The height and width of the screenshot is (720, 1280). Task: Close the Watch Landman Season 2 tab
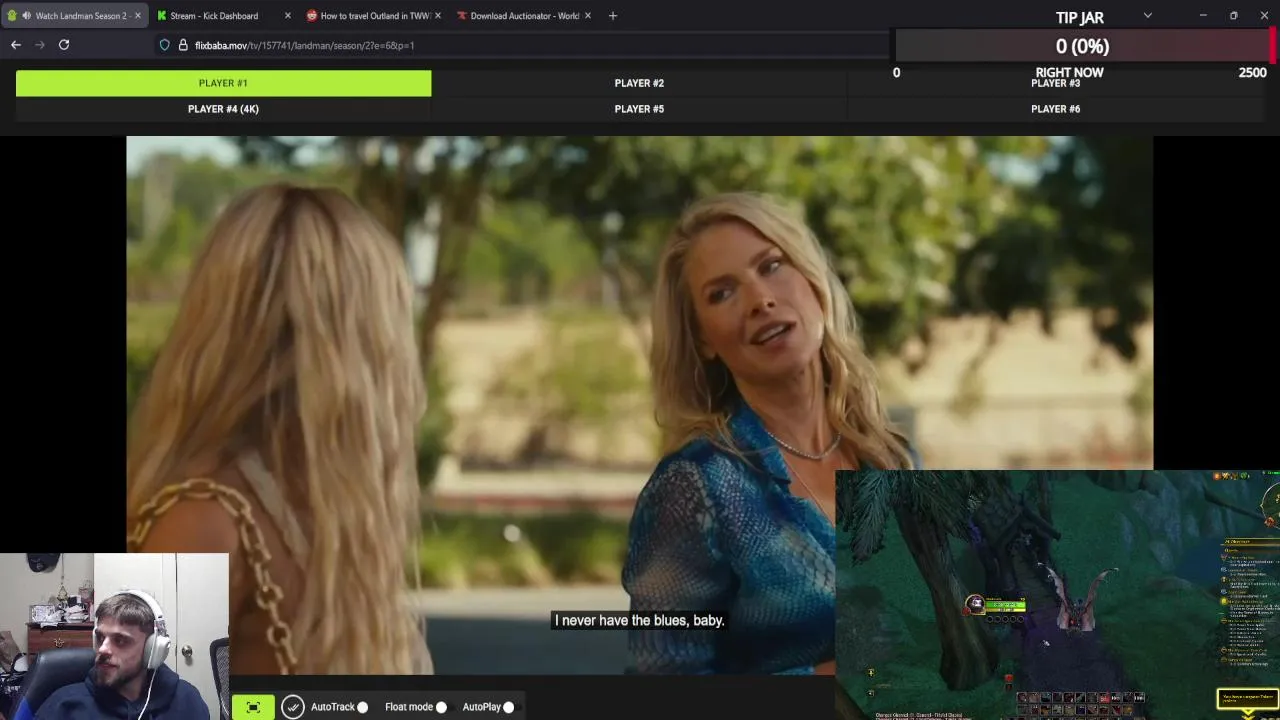point(138,16)
